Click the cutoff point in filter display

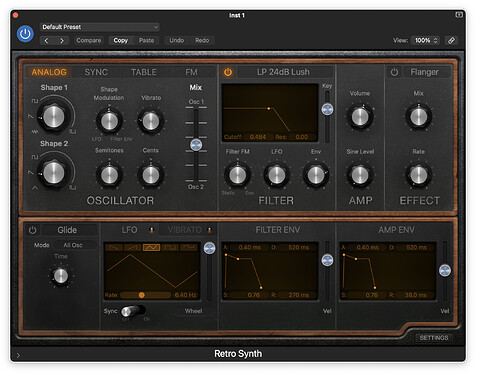269,108
